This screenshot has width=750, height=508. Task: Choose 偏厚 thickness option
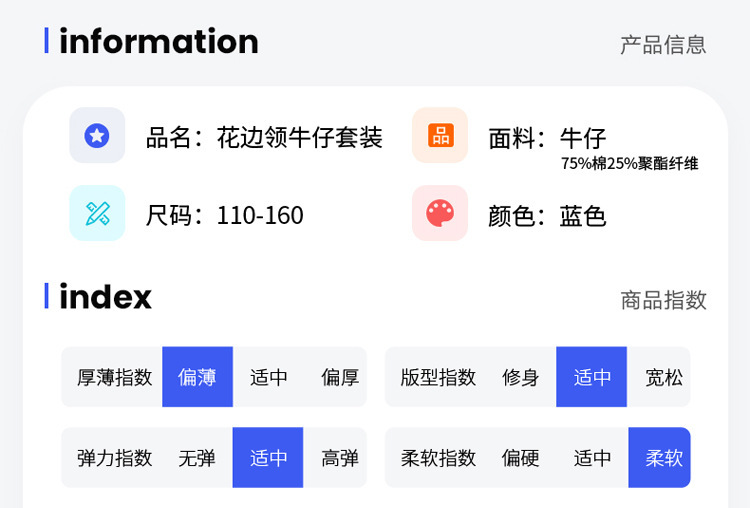pyautogui.click(x=340, y=377)
